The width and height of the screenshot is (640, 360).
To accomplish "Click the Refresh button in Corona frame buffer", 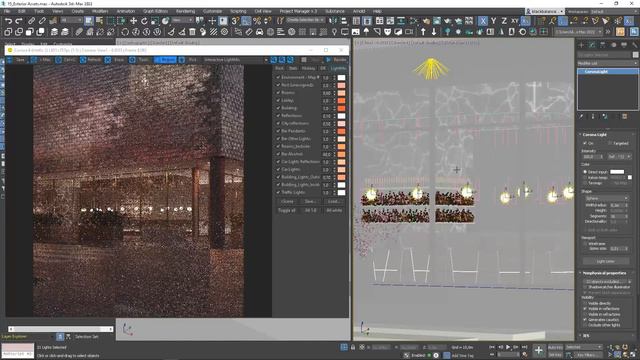I will pyautogui.click(x=91, y=60).
